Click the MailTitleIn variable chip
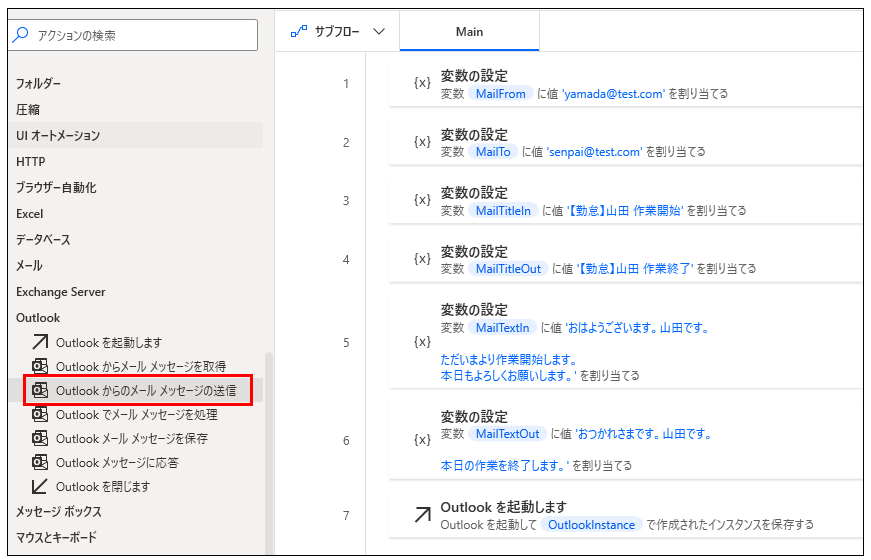The width and height of the screenshot is (871, 560). pyautogui.click(x=503, y=211)
